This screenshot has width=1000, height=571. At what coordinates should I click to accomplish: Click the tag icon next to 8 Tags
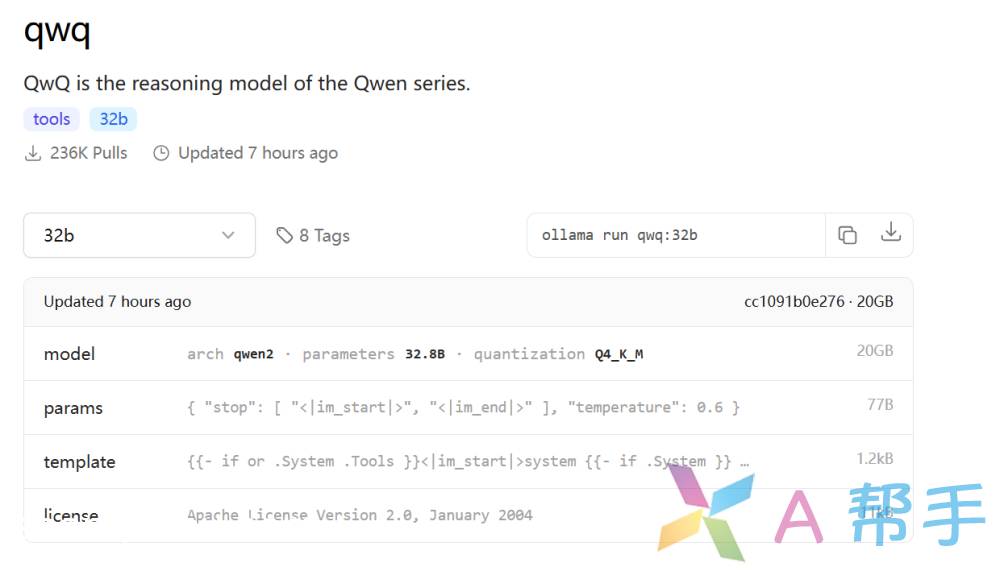point(285,236)
